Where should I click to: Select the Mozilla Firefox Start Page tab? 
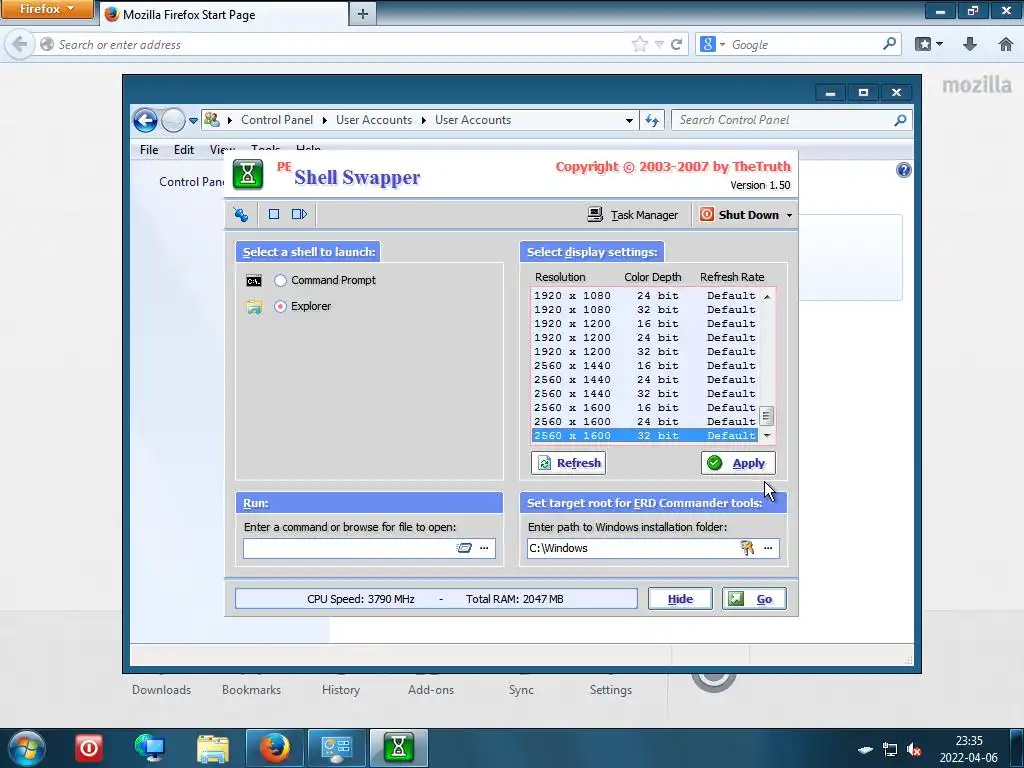224,14
